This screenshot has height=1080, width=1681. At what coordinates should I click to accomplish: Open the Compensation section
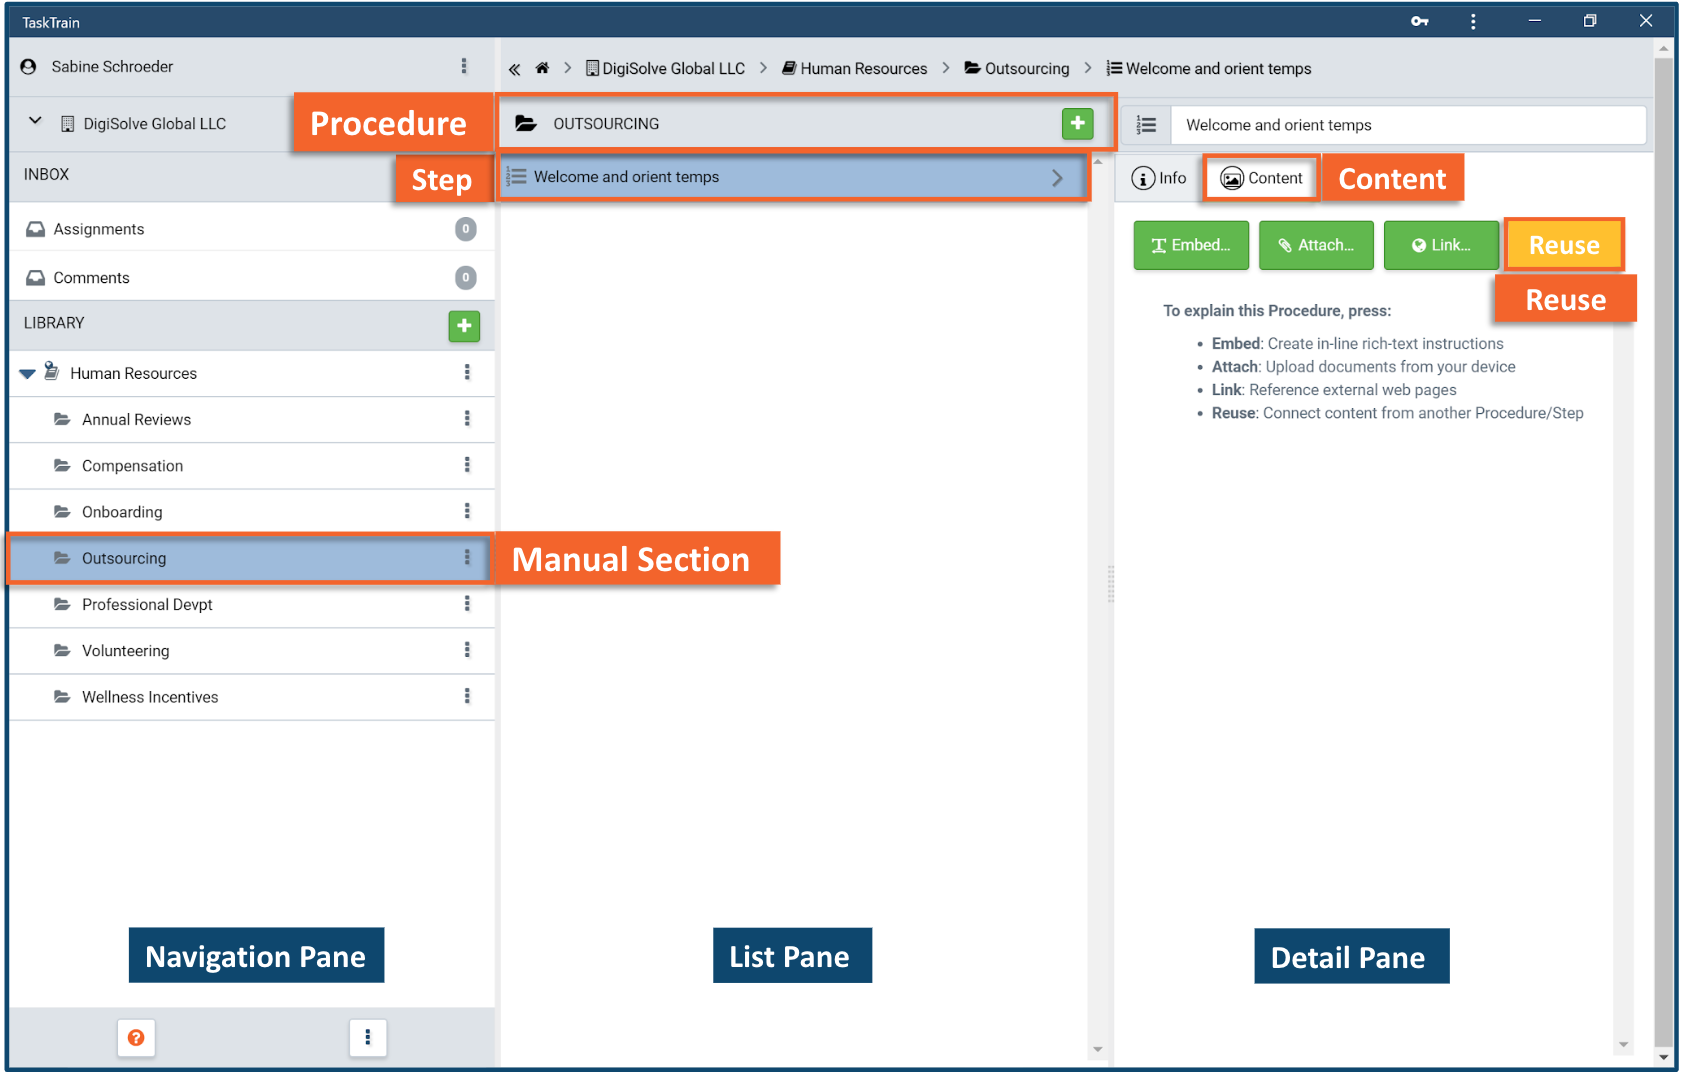pyautogui.click(x=132, y=466)
